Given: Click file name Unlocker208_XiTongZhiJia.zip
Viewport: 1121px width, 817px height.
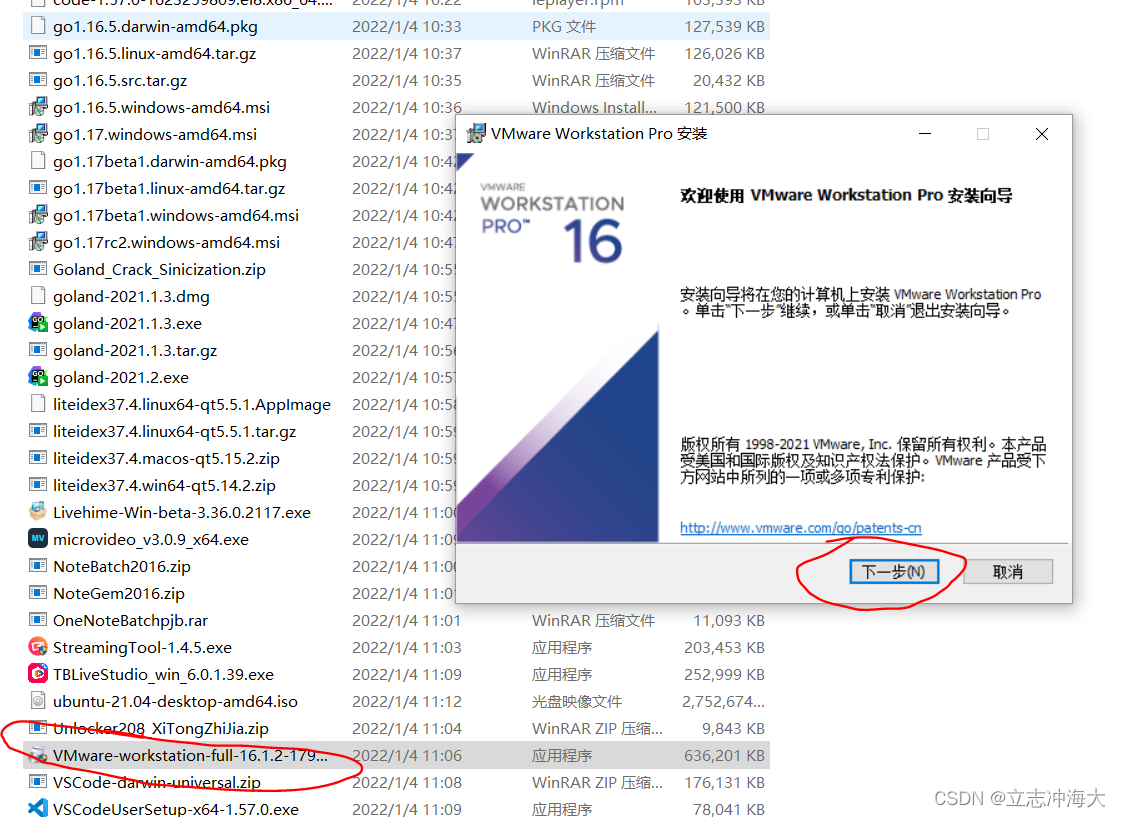Looking at the screenshot, I should pyautogui.click(x=161, y=728).
